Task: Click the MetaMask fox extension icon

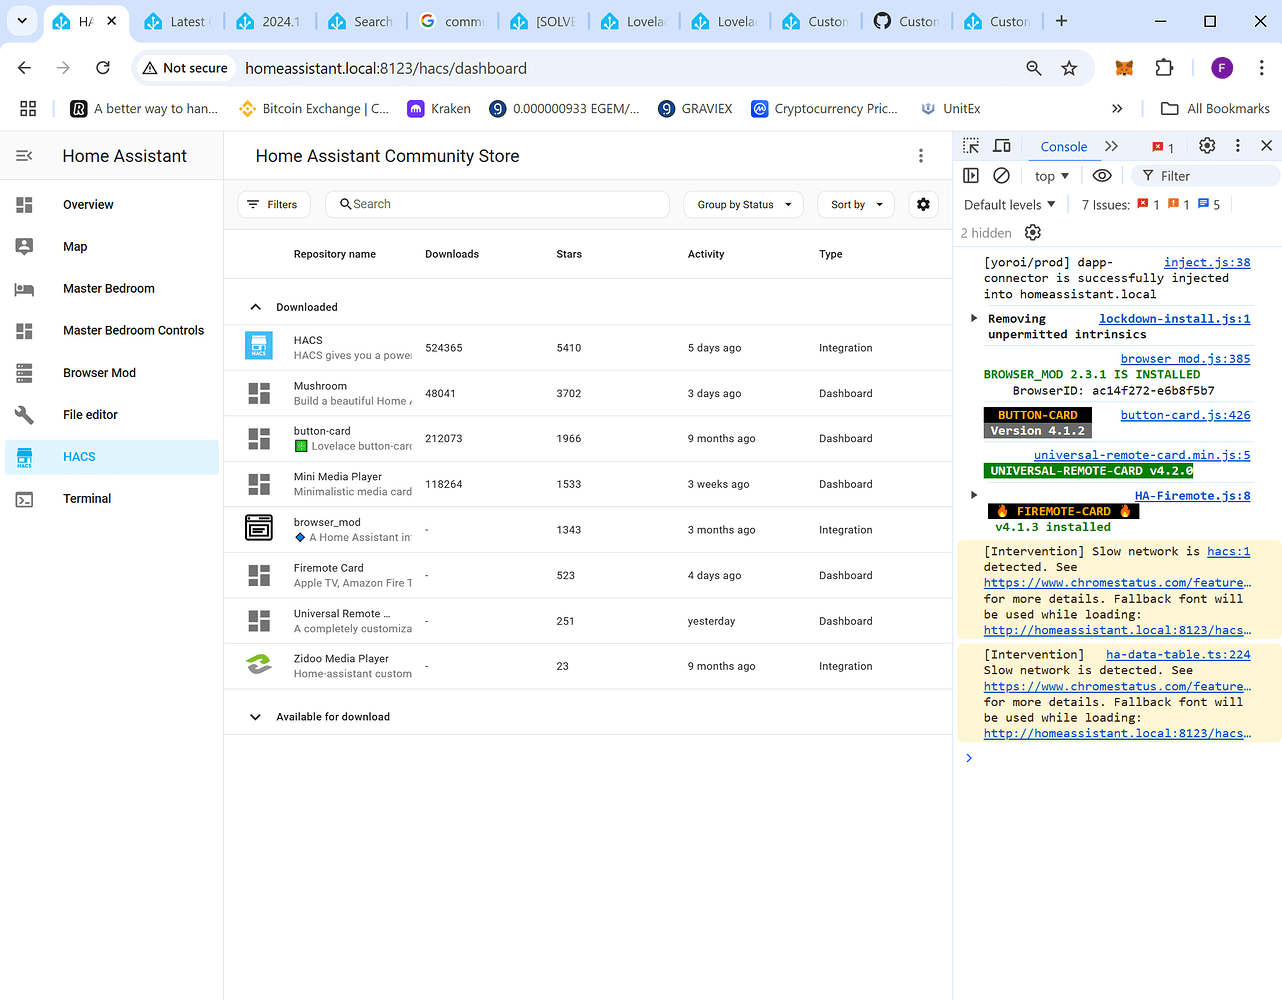Action: click(1123, 68)
